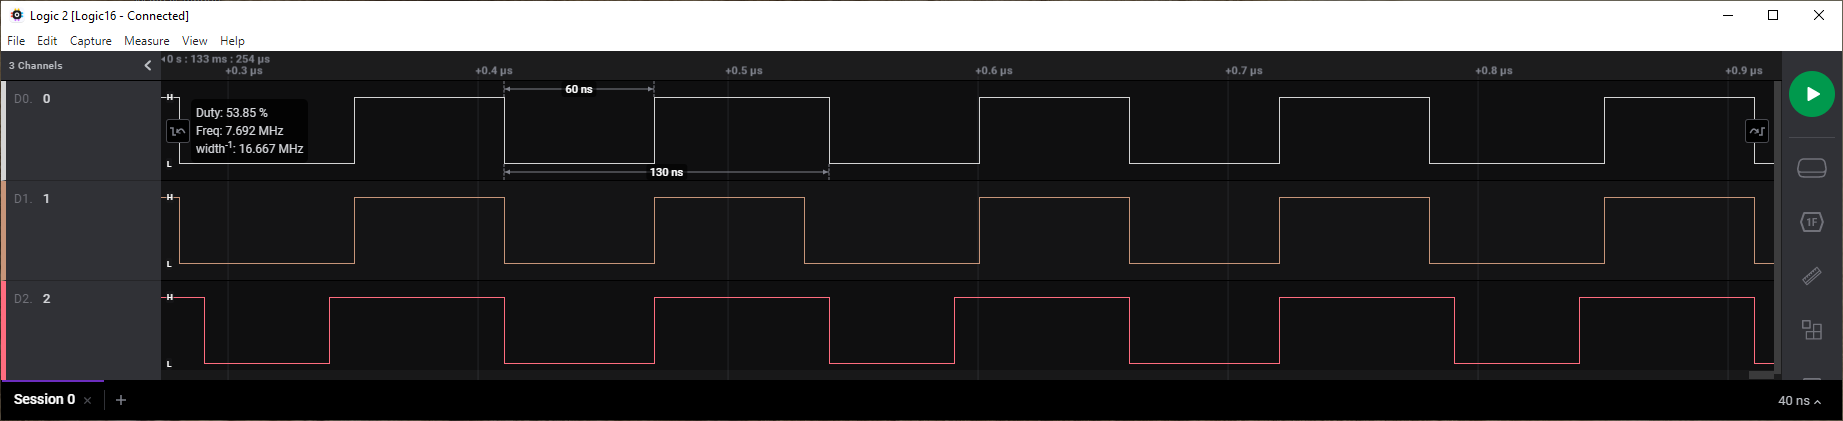Click the Freq 7.692 MHz readout

point(240,131)
